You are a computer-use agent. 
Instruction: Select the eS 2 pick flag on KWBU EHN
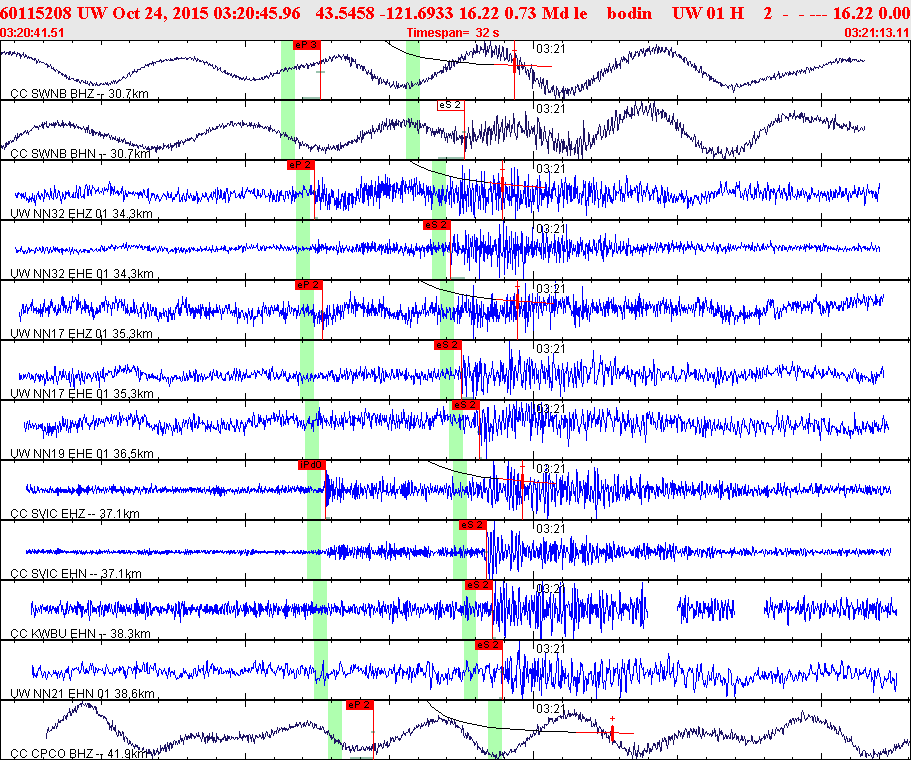(478, 585)
